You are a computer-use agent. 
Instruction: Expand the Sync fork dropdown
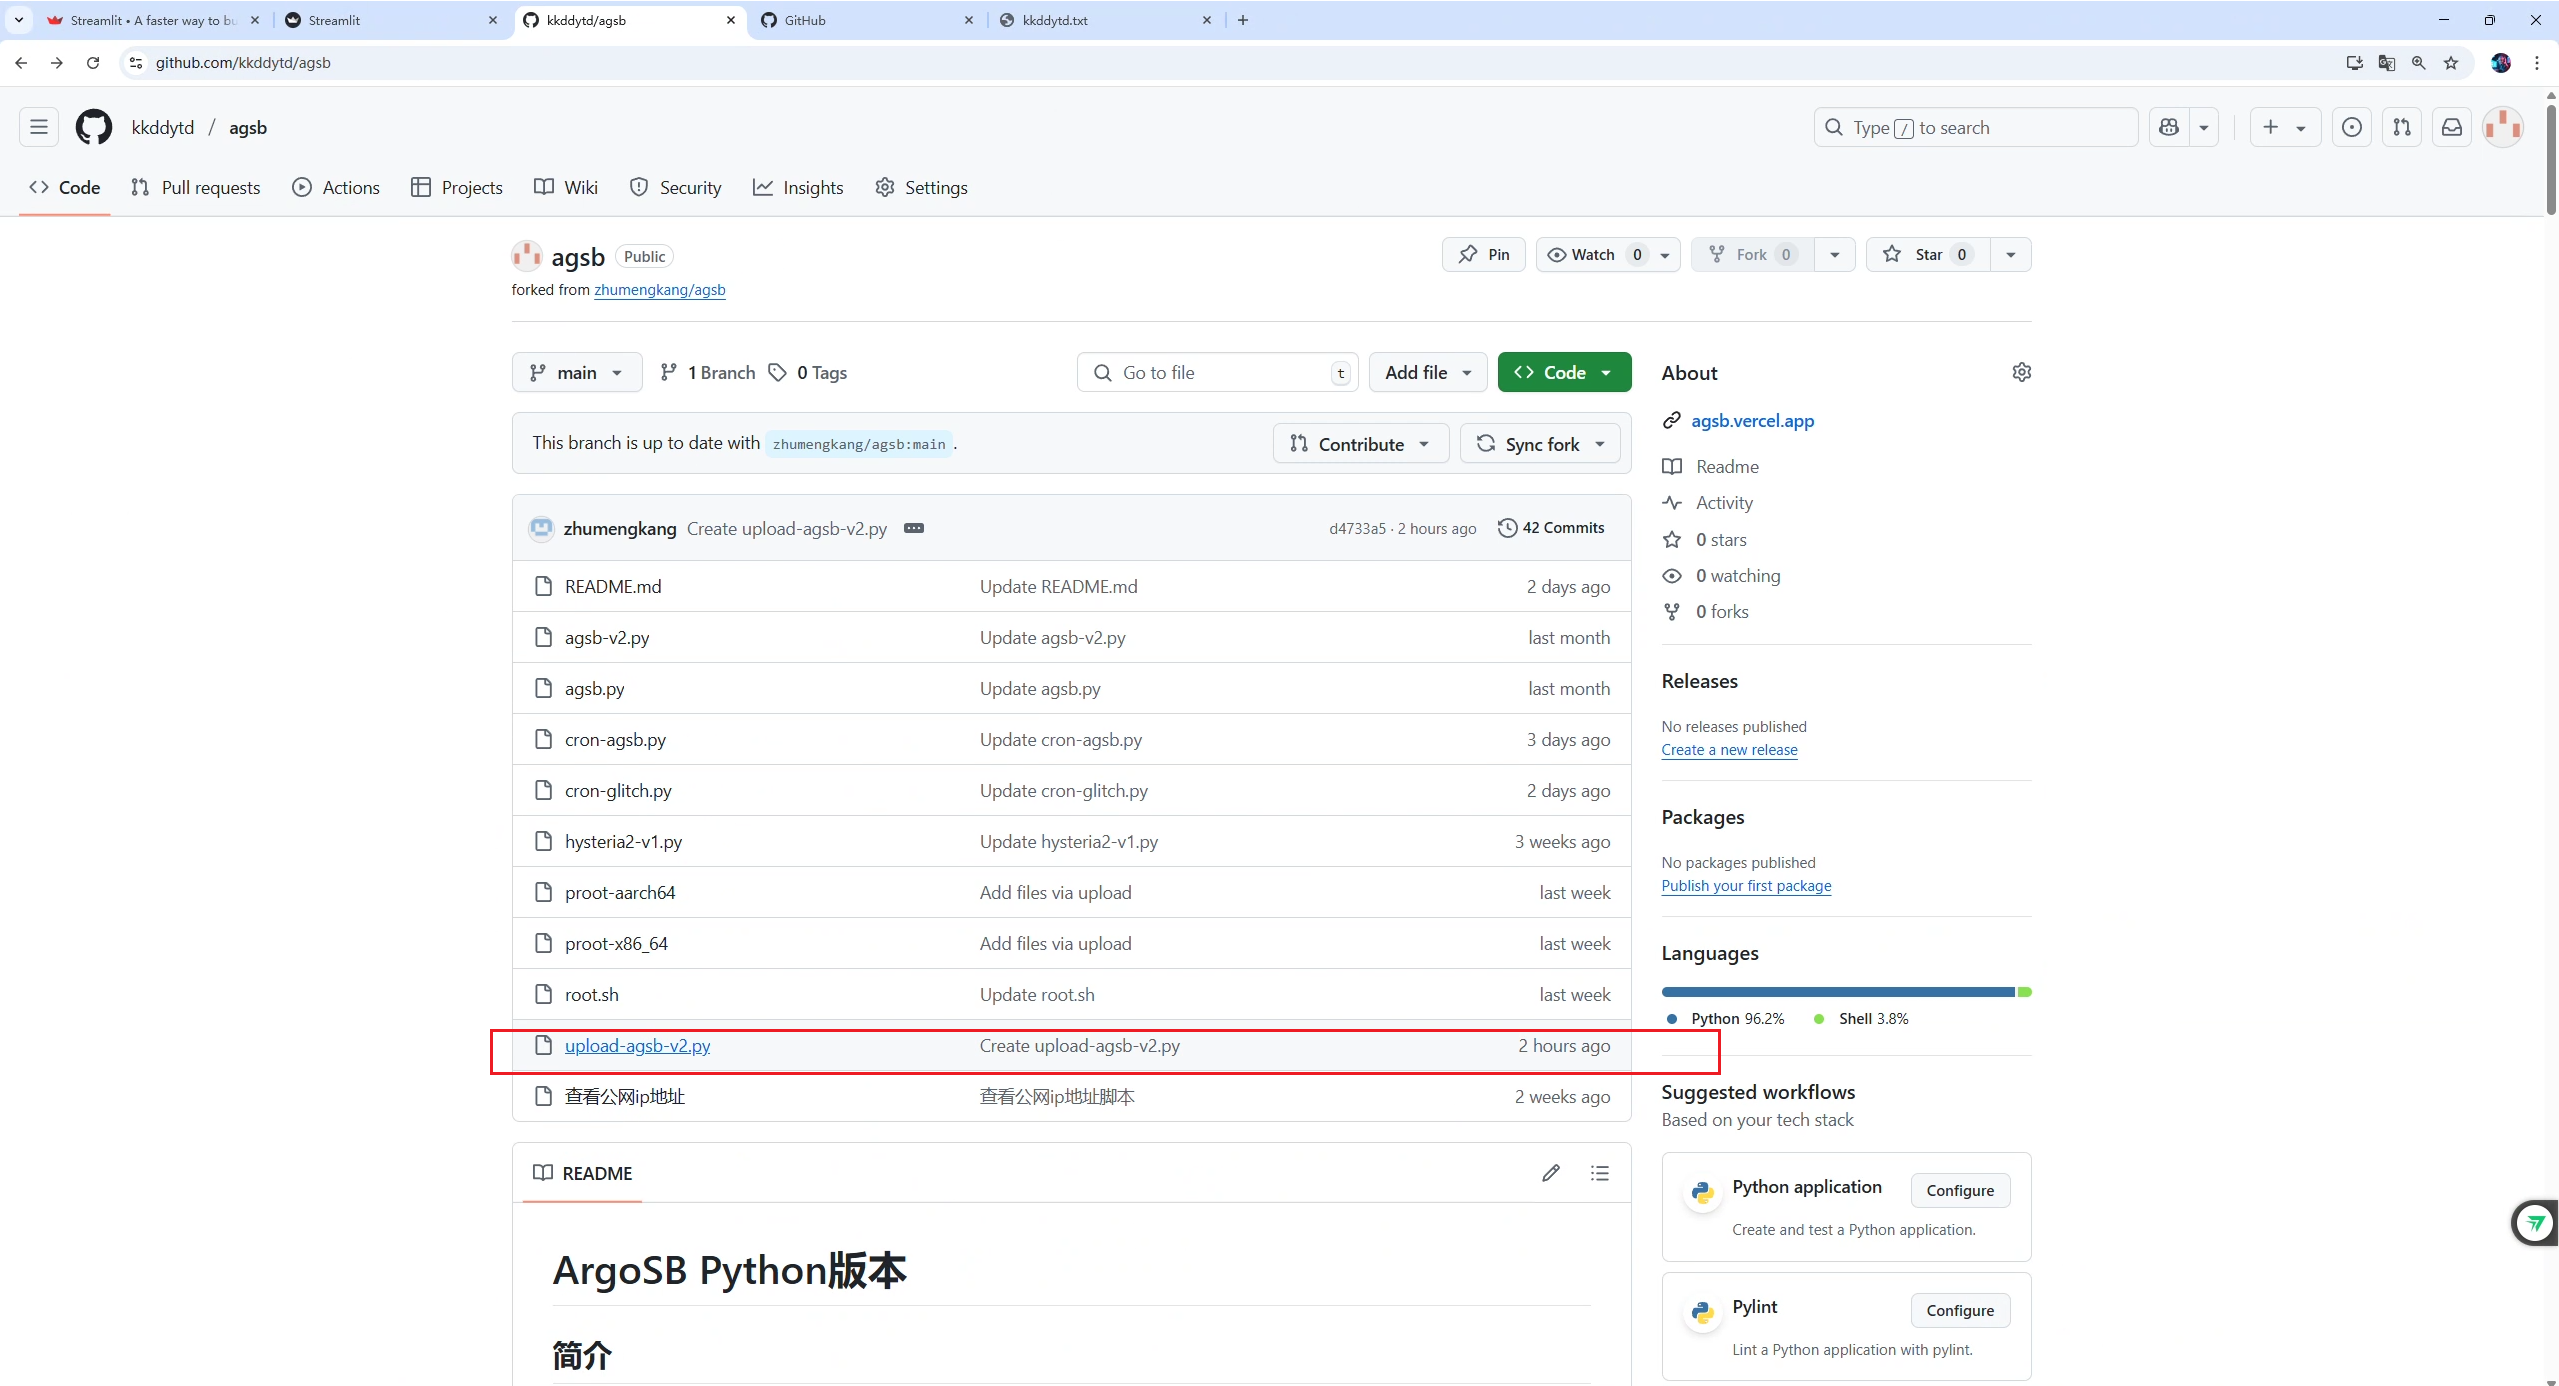click(x=1541, y=443)
